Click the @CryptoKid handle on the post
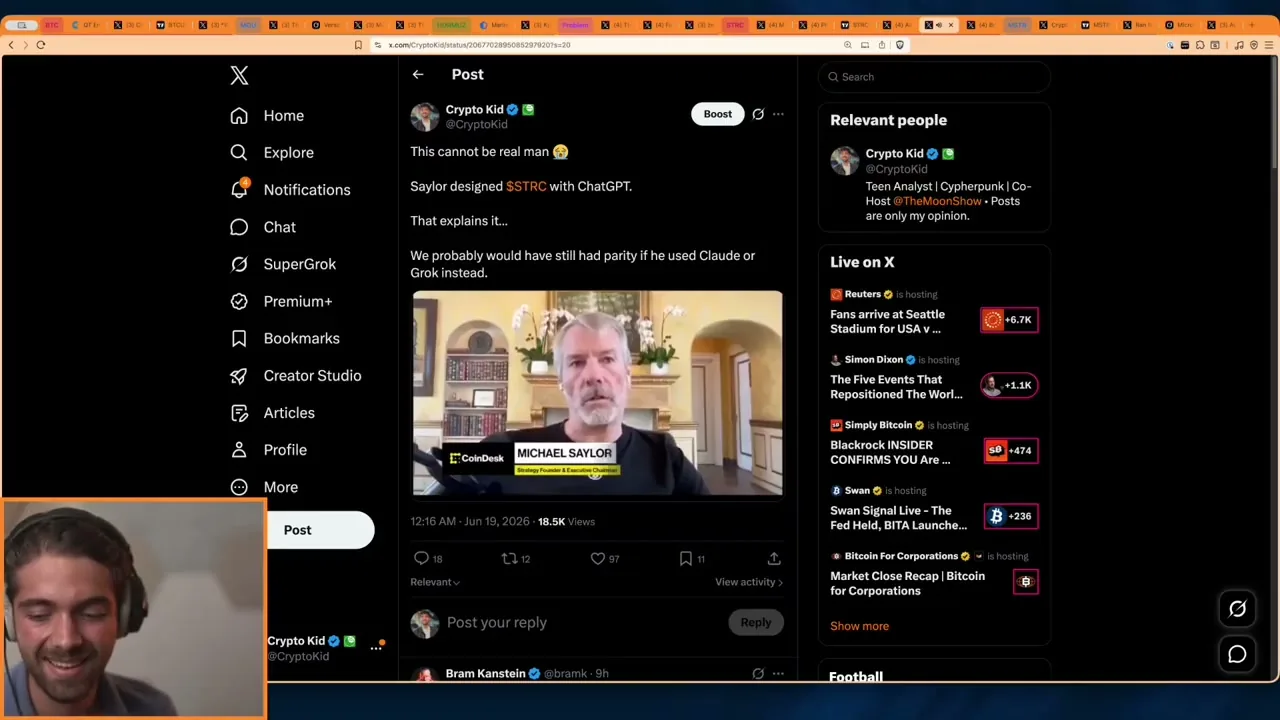 476,125
